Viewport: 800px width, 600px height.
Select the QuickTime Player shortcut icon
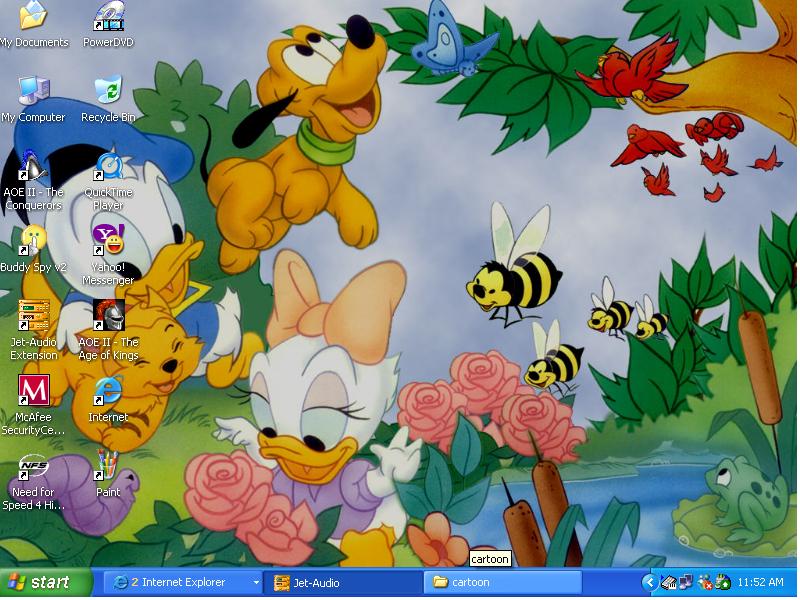click(108, 181)
